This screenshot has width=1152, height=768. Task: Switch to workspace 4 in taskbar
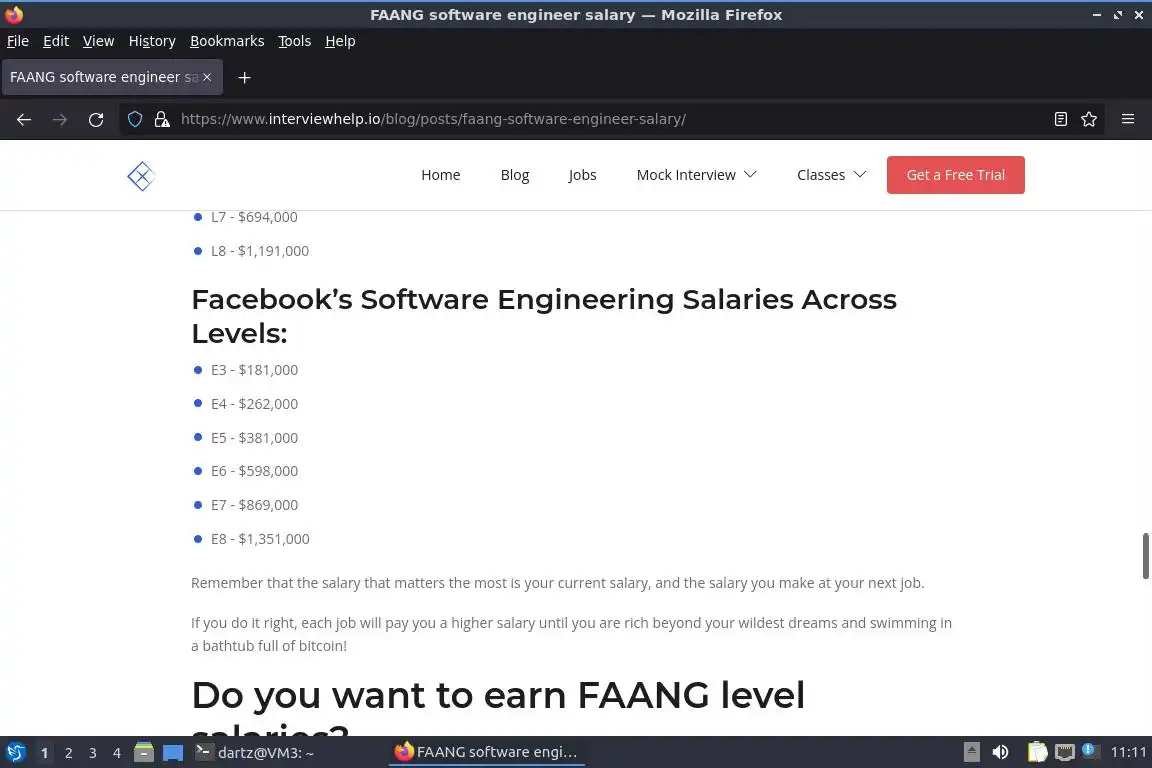117,753
